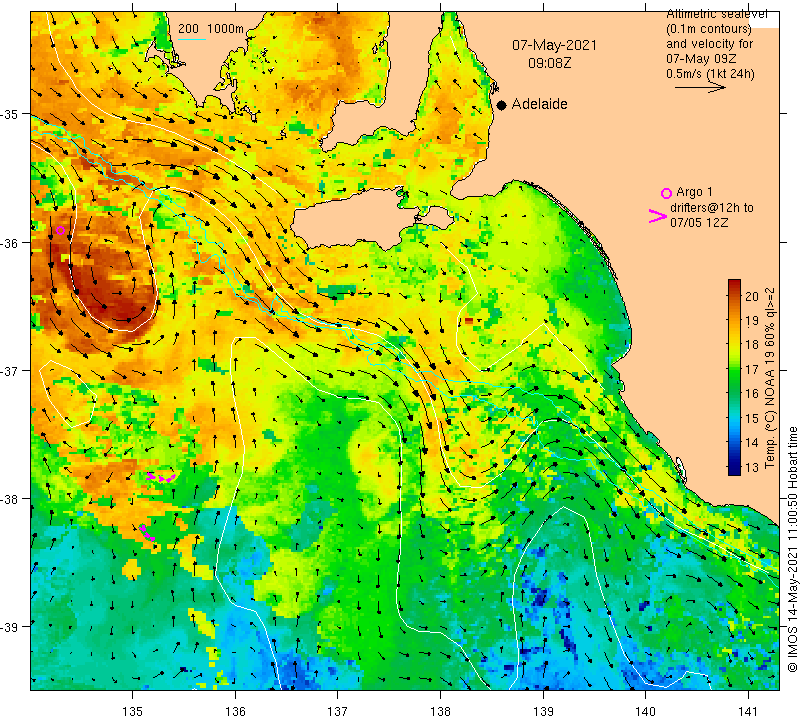Image resolution: width=800 pixels, height=720 pixels.
Task: Click the lower magenta drifter track near 135
Action: (x=147, y=533)
